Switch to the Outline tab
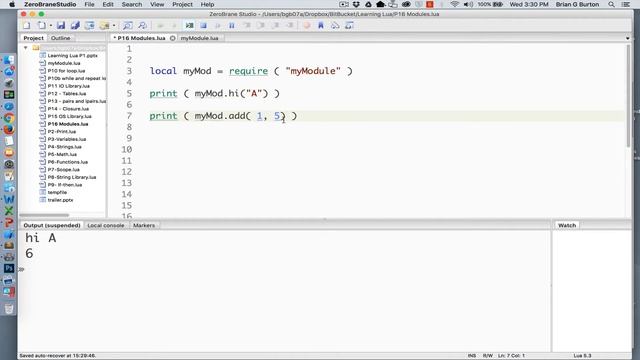This screenshot has width=640, height=360. (60, 38)
